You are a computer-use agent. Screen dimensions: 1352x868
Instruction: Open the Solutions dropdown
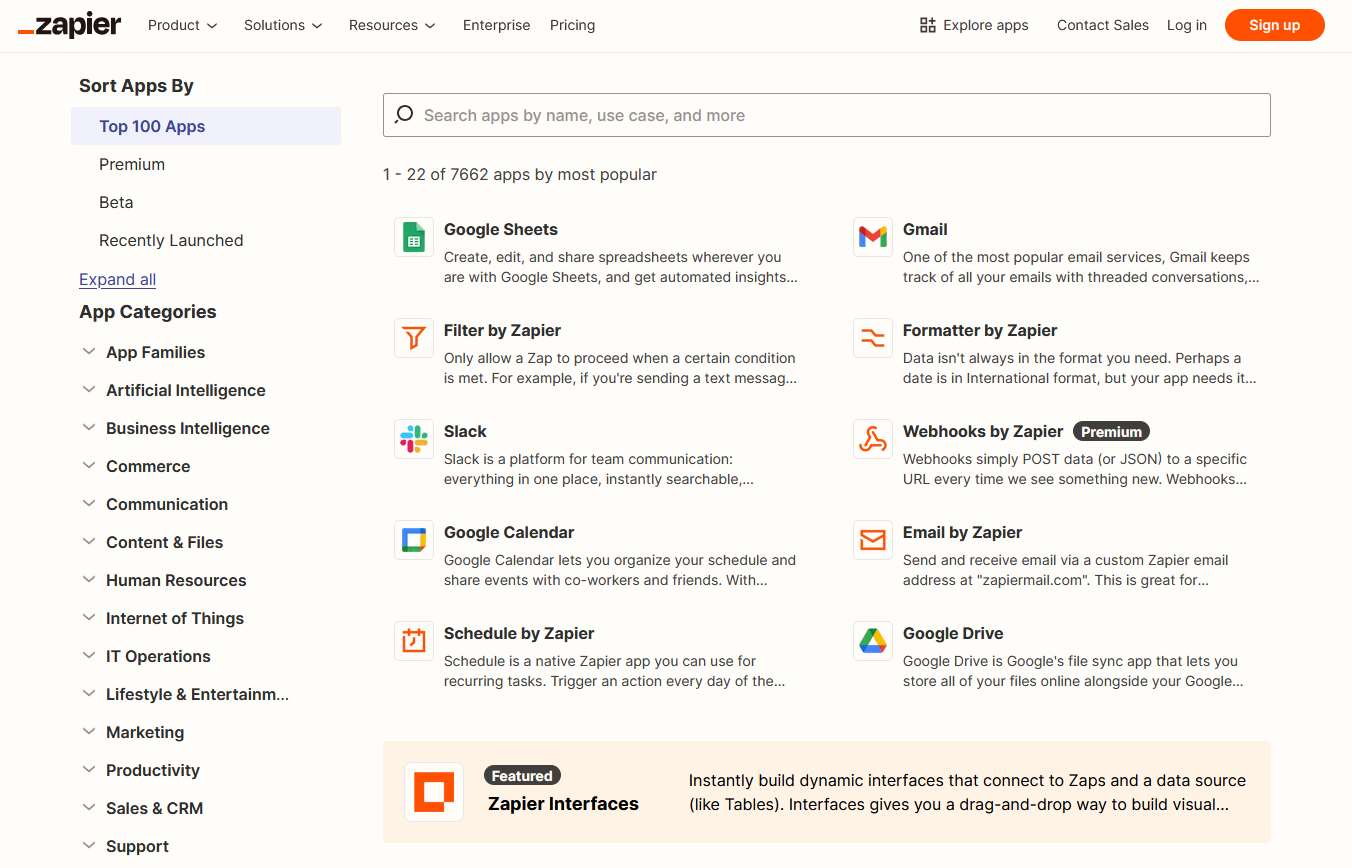(x=282, y=25)
